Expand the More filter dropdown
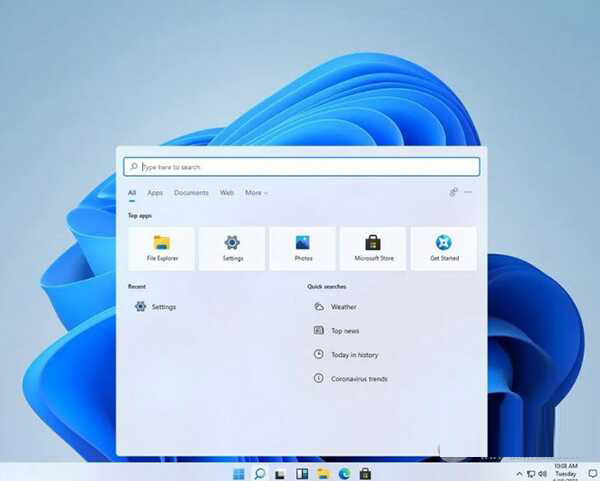 [x=256, y=193]
